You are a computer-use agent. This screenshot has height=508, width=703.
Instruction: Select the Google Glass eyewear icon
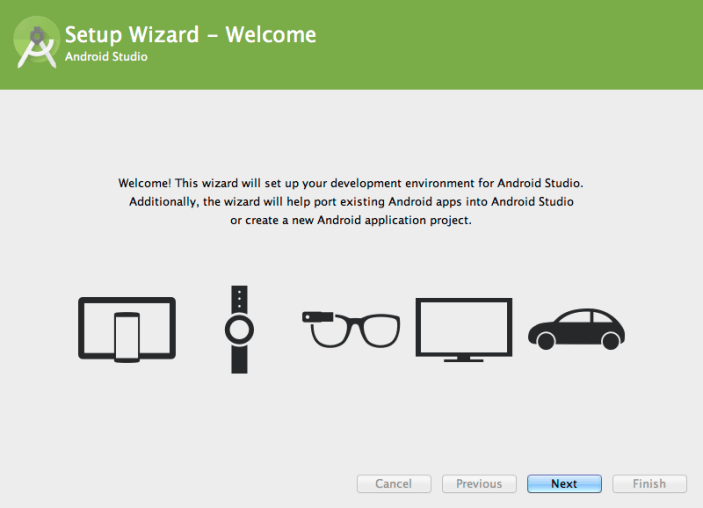[x=351, y=328]
